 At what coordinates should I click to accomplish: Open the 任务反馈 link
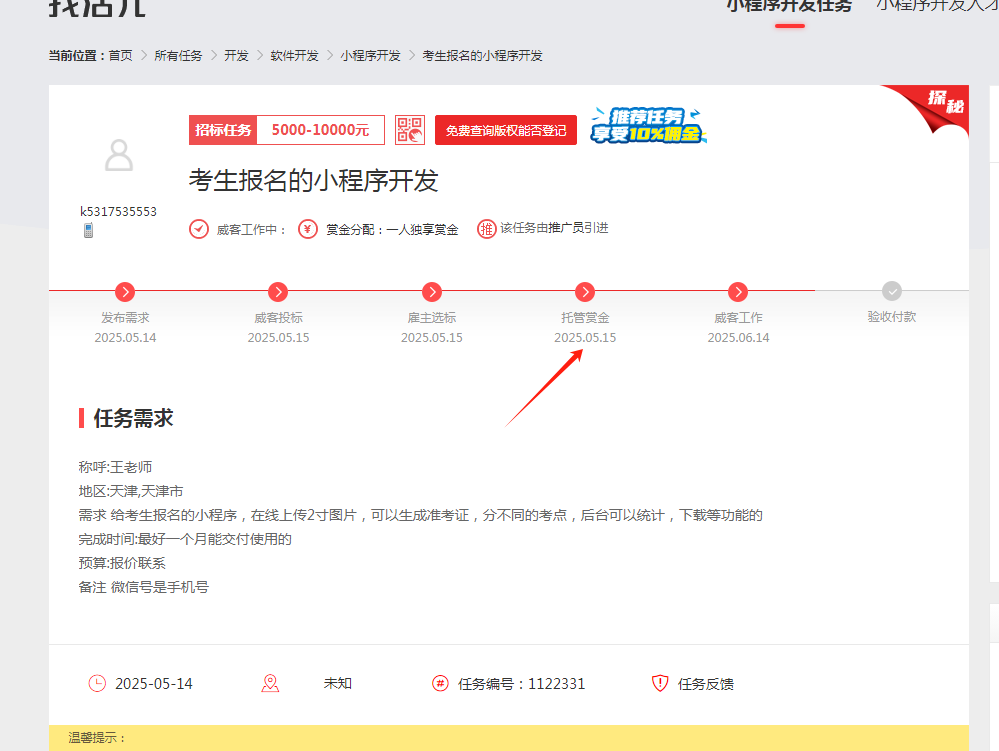708,683
